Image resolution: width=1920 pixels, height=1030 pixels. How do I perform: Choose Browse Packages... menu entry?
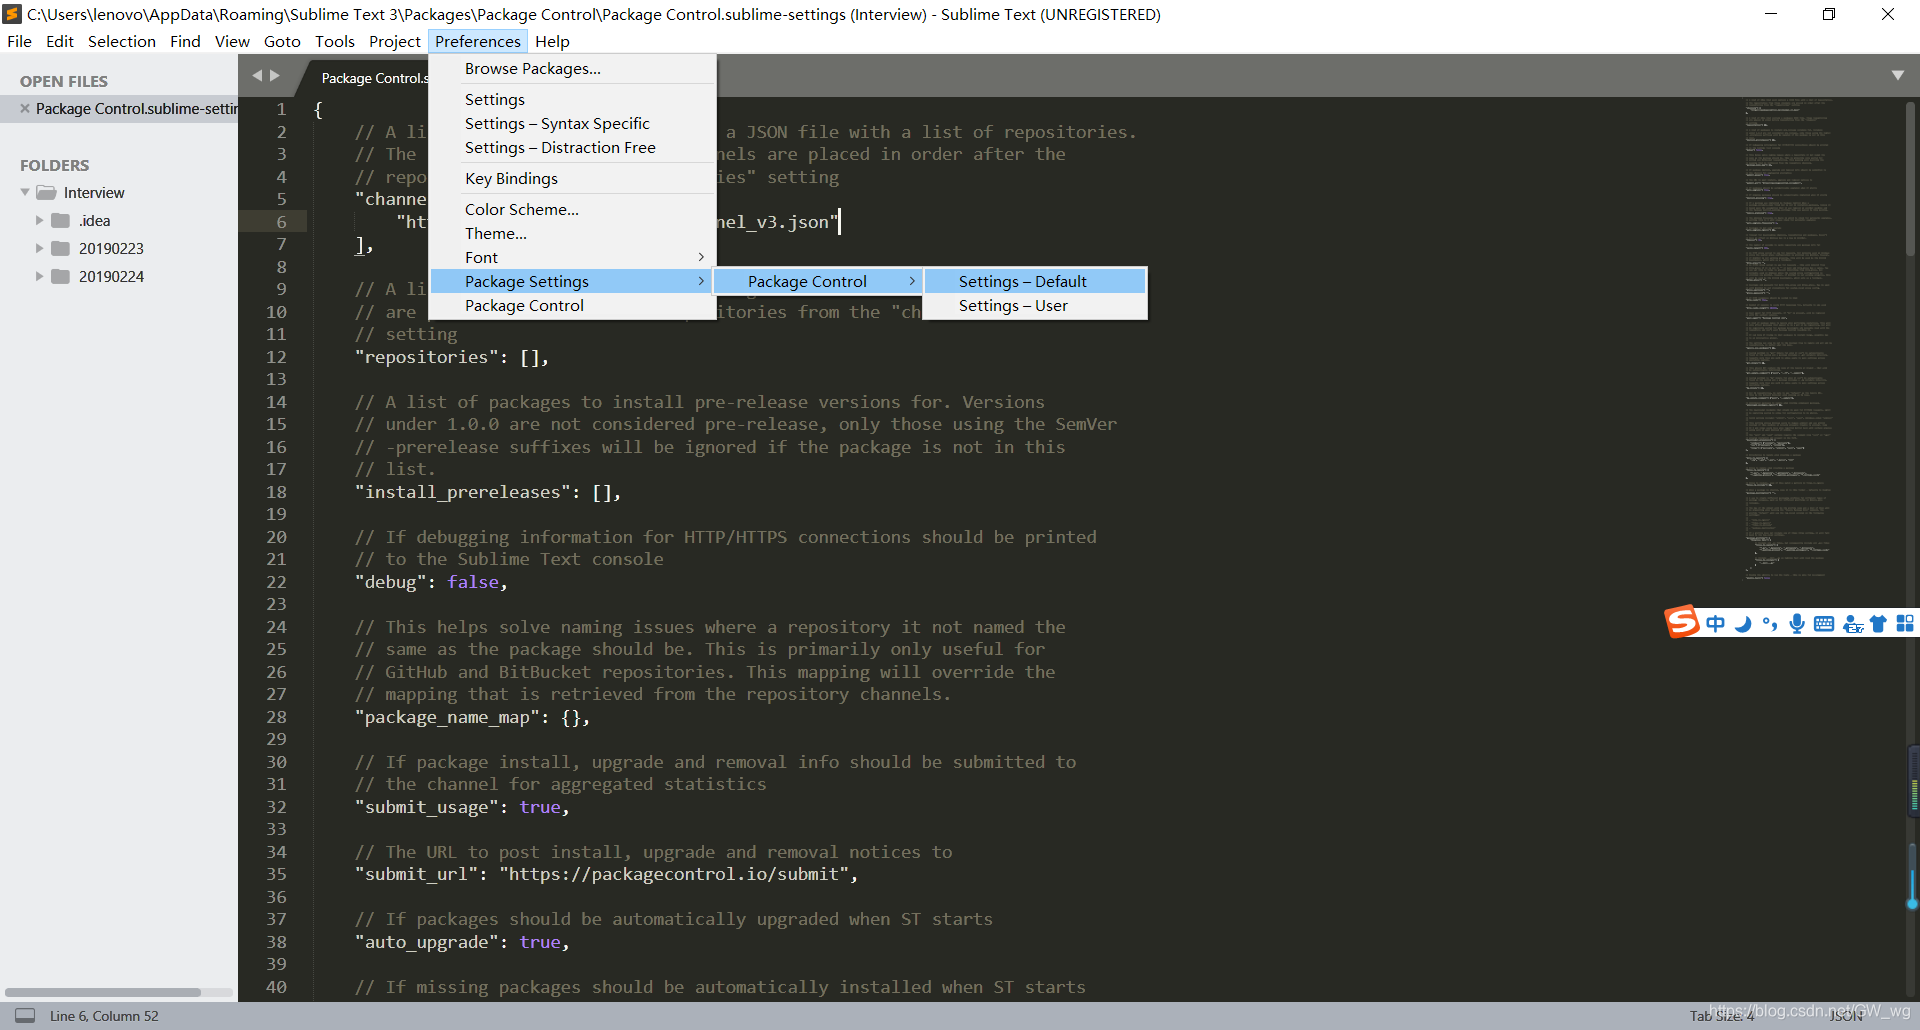pos(572,68)
